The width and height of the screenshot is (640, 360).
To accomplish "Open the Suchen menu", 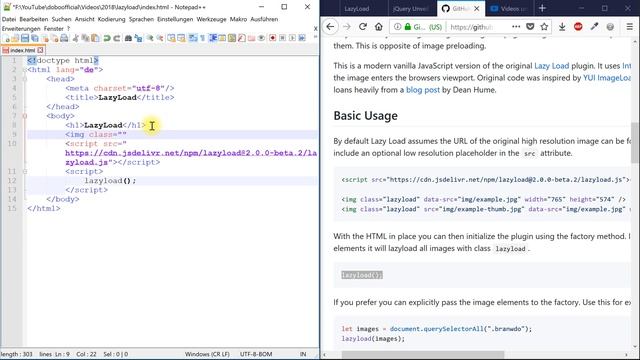I will [61, 19].
